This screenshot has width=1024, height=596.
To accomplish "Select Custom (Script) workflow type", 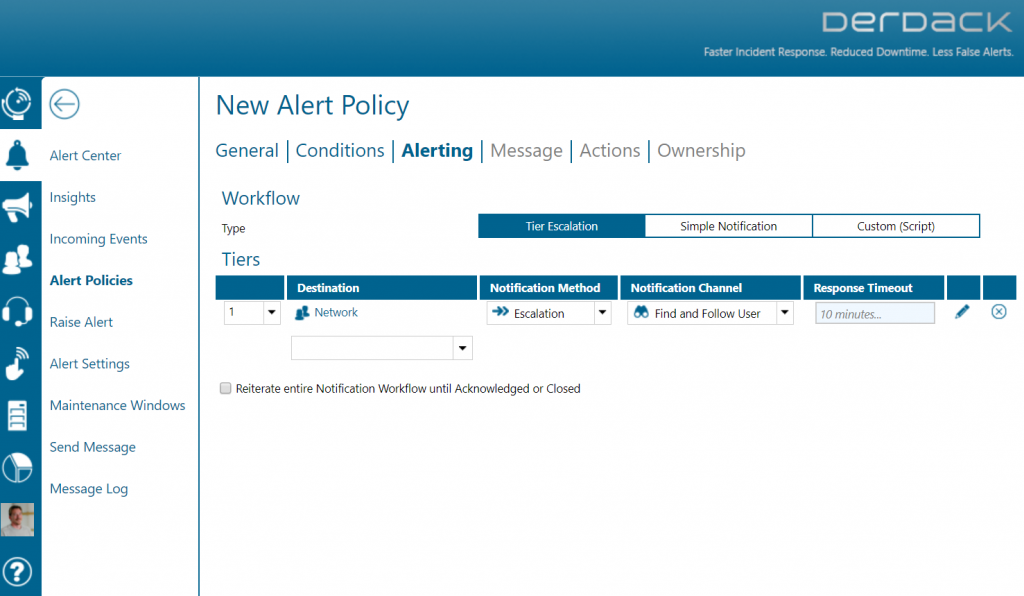I will pyautogui.click(x=895, y=226).
